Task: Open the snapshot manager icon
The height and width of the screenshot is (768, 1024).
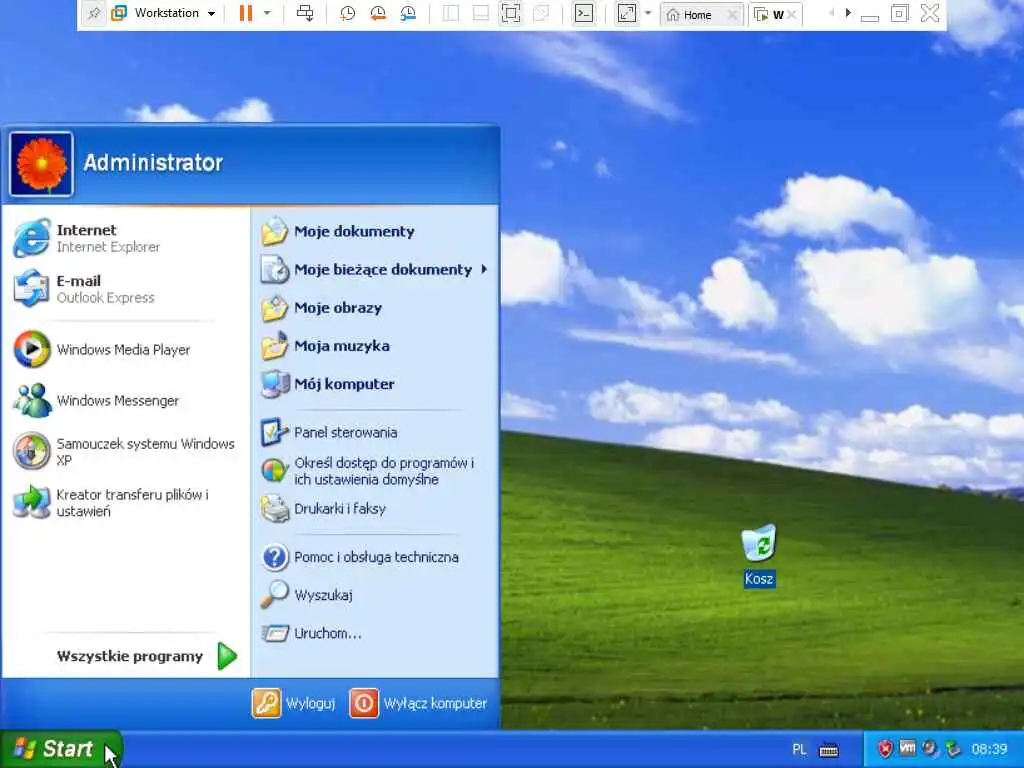Action: [x=408, y=13]
